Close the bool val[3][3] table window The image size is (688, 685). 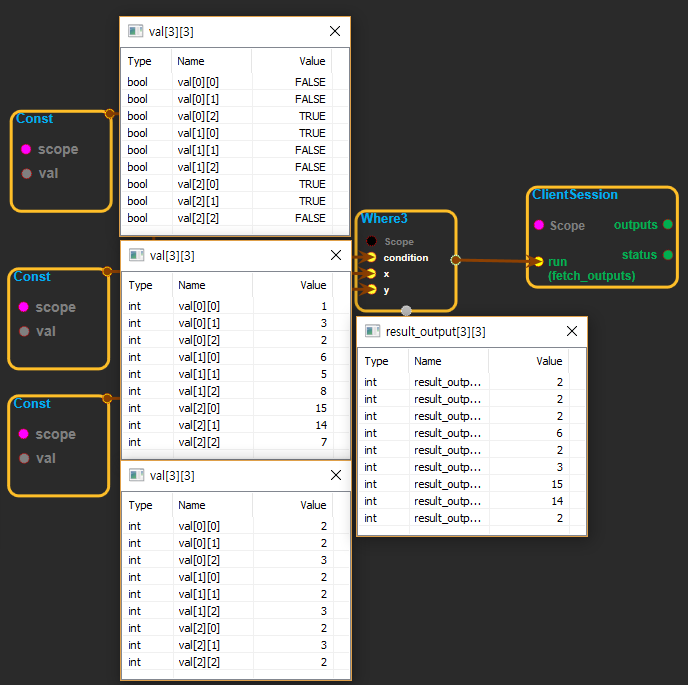335,31
